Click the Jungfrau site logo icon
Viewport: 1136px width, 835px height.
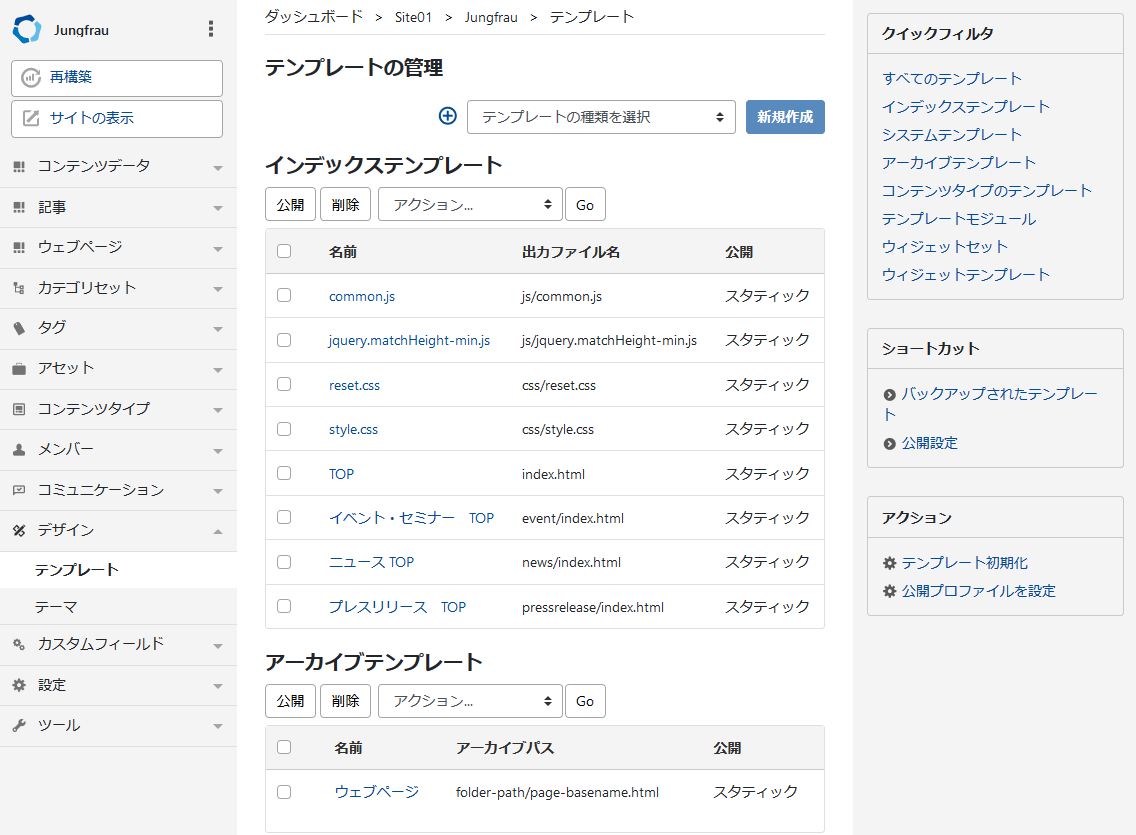pyautogui.click(x=27, y=30)
